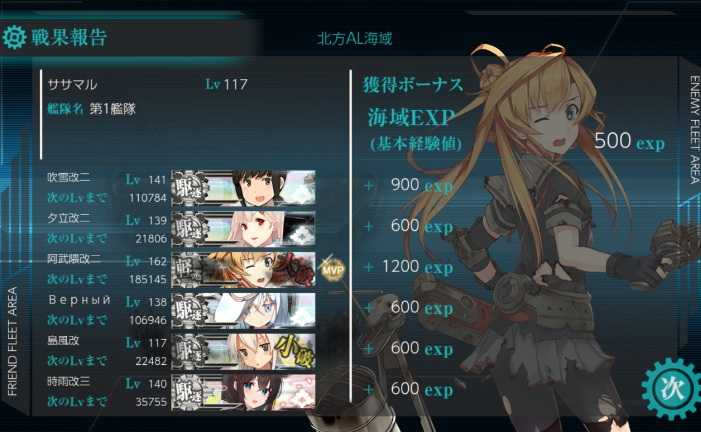
Task: Click the ENEMY FLEET AREA side tab
Action: pos(693,130)
